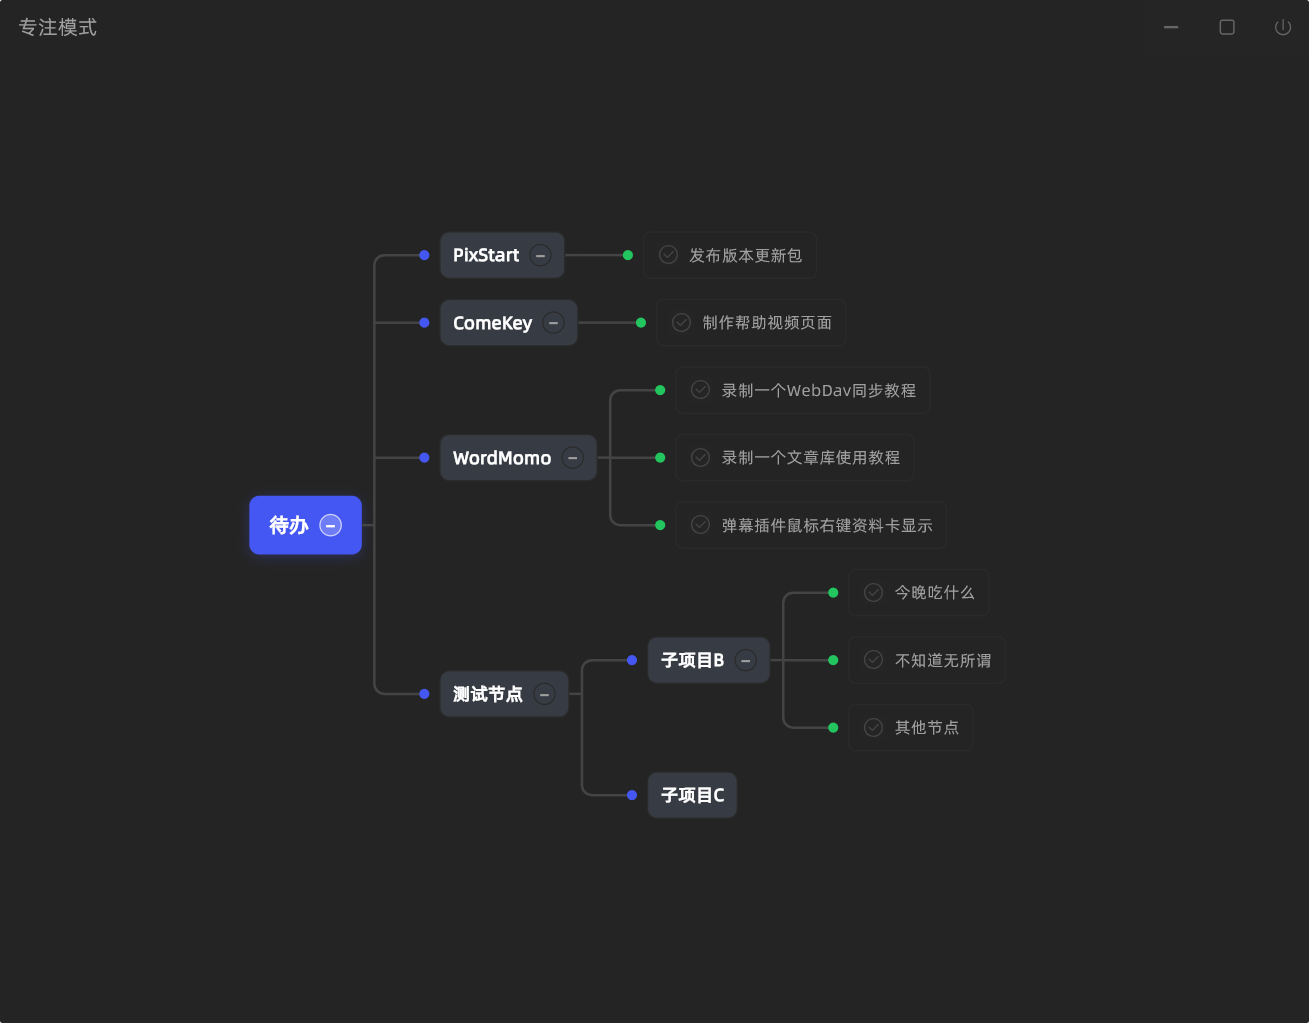Click blue connector dot before 测试节点
The image size is (1309, 1023).
(424, 694)
